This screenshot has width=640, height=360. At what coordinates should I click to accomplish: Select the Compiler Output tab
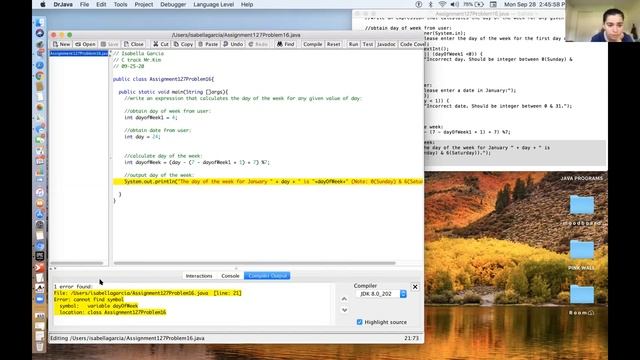tap(267, 276)
